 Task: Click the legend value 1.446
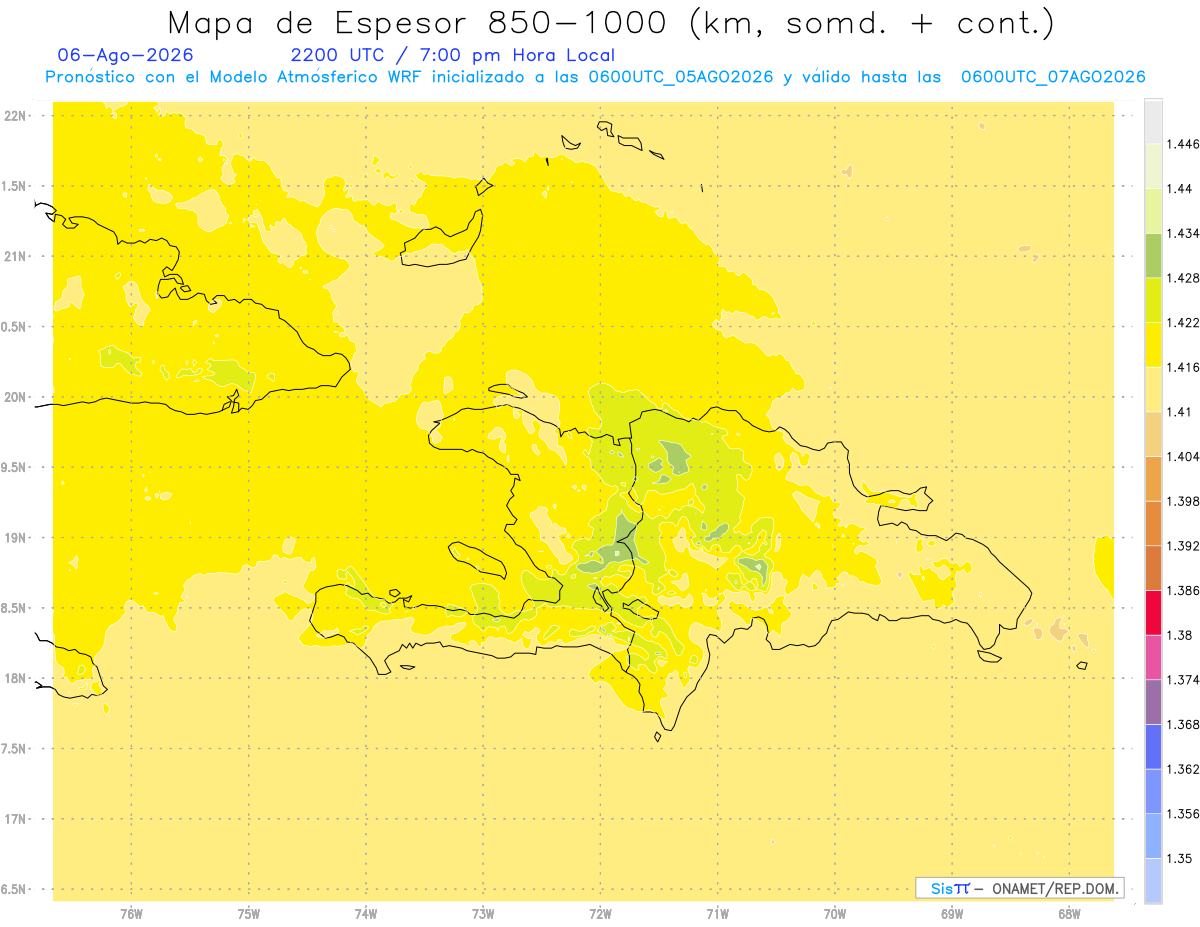[x=1183, y=145]
